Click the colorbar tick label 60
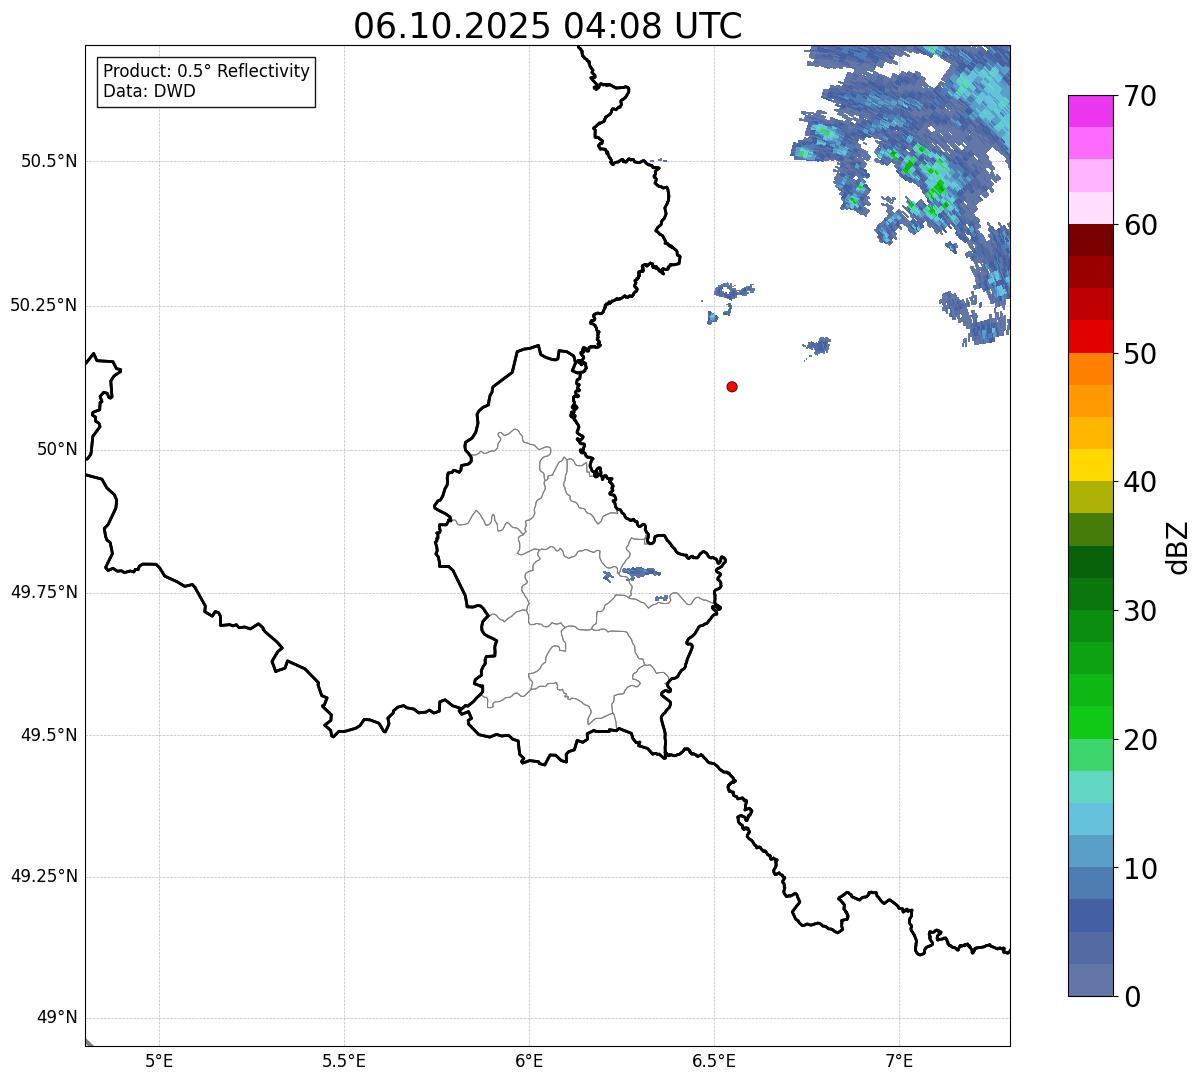Image resolution: width=1202 pixels, height=1081 pixels. coord(1140,225)
